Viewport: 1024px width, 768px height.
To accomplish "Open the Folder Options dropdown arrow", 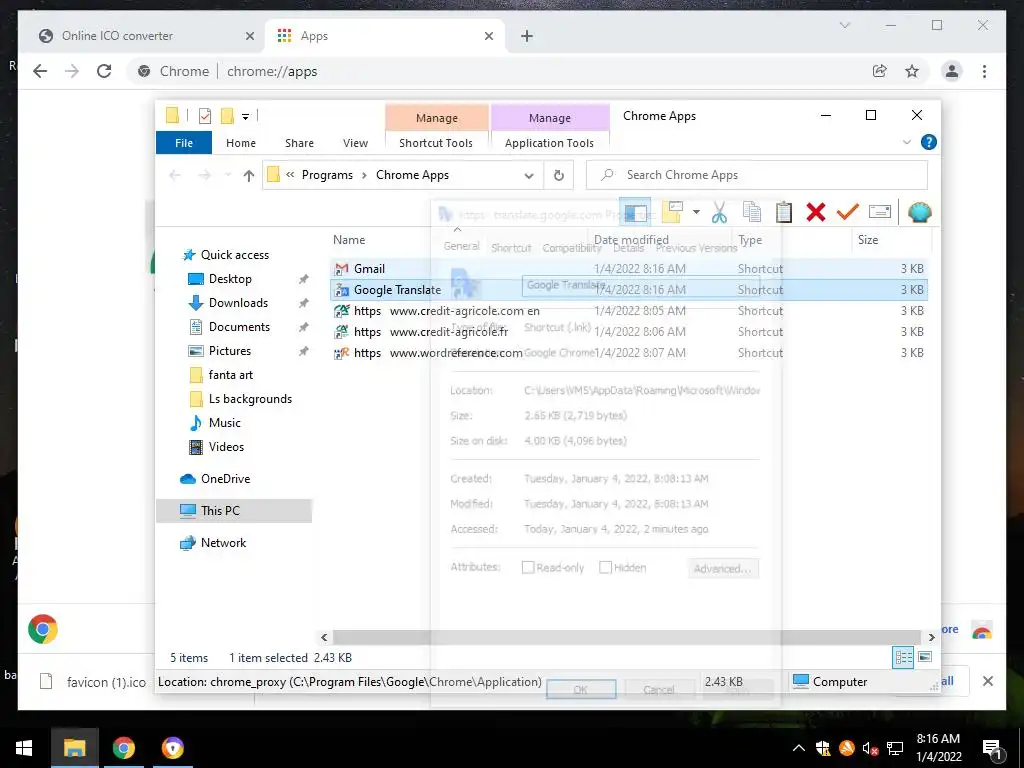I will (696, 212).
